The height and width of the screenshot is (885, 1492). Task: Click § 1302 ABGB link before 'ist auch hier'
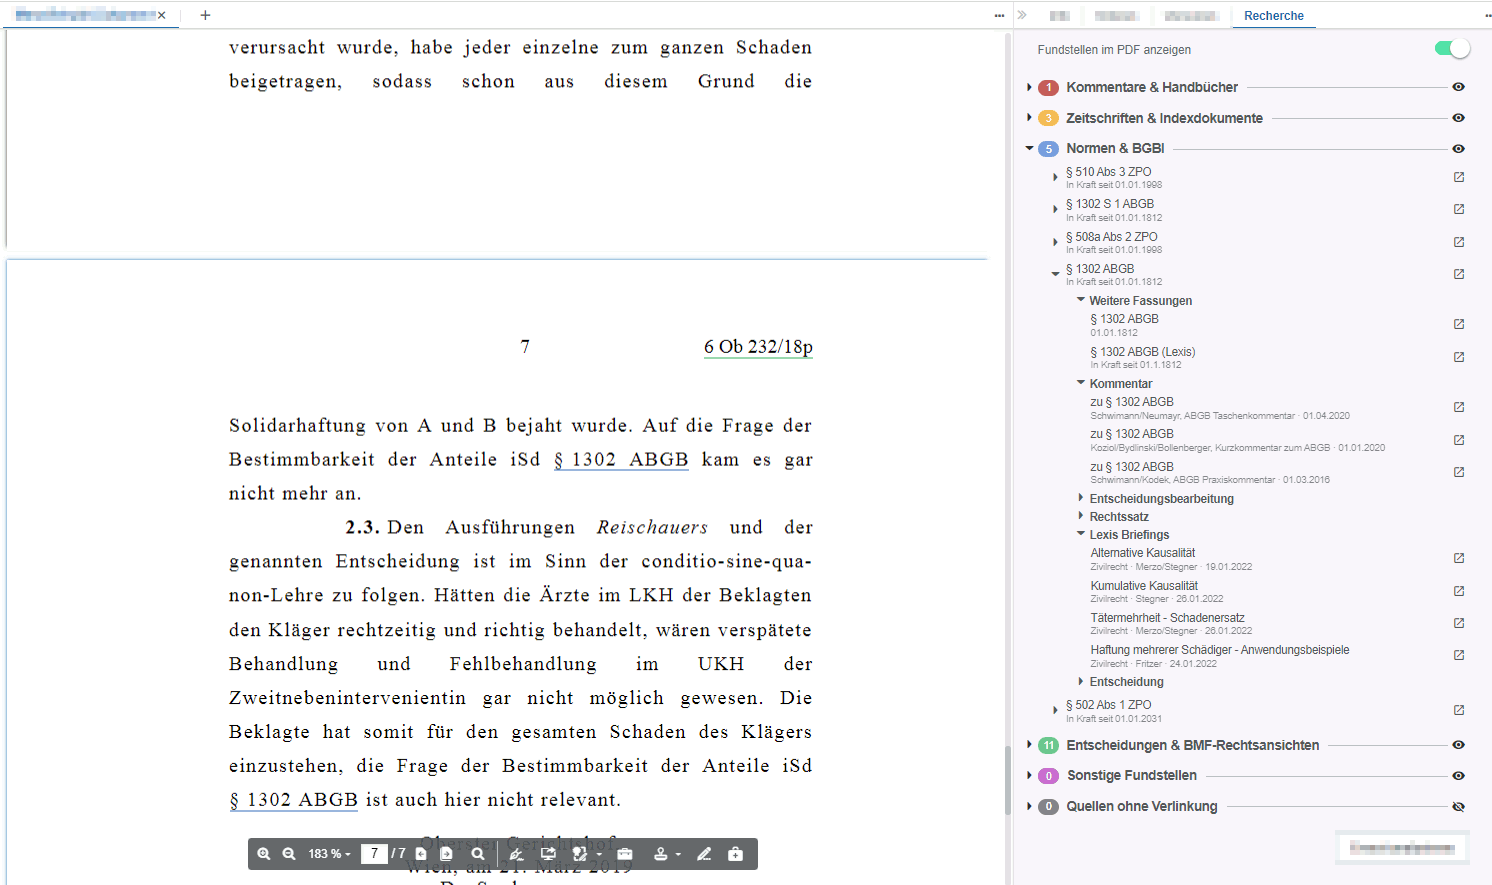294,800
